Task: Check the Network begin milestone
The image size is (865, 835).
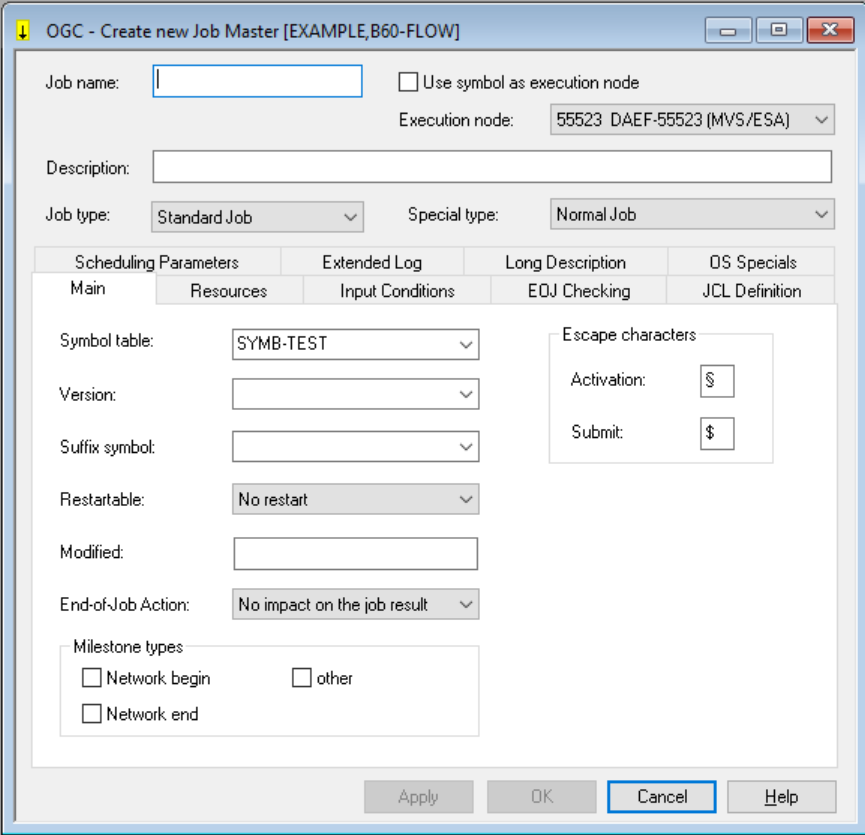Action: pyautogui.click(x=92, y=678)
